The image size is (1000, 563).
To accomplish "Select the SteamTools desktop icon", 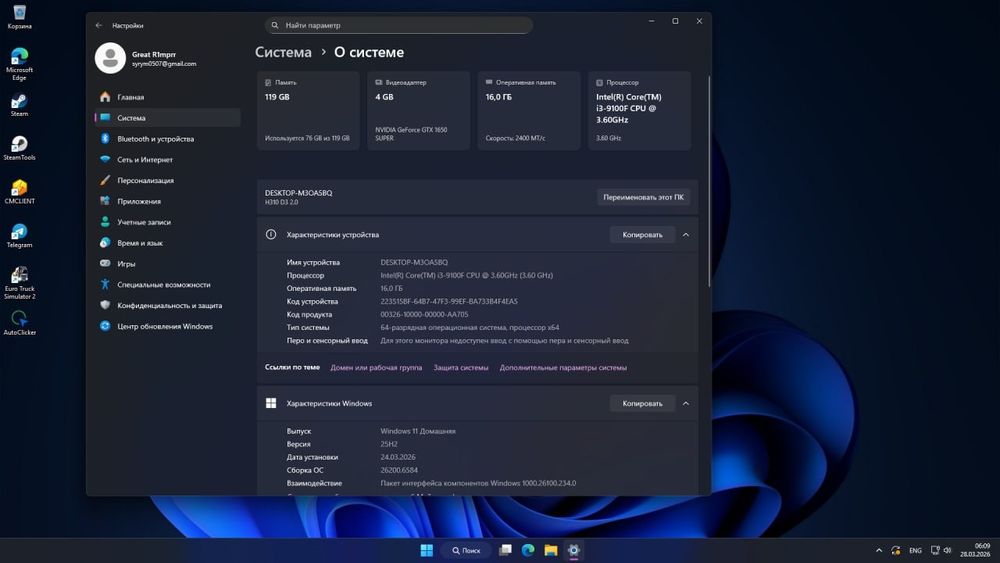I will click(x=19, y=148).
